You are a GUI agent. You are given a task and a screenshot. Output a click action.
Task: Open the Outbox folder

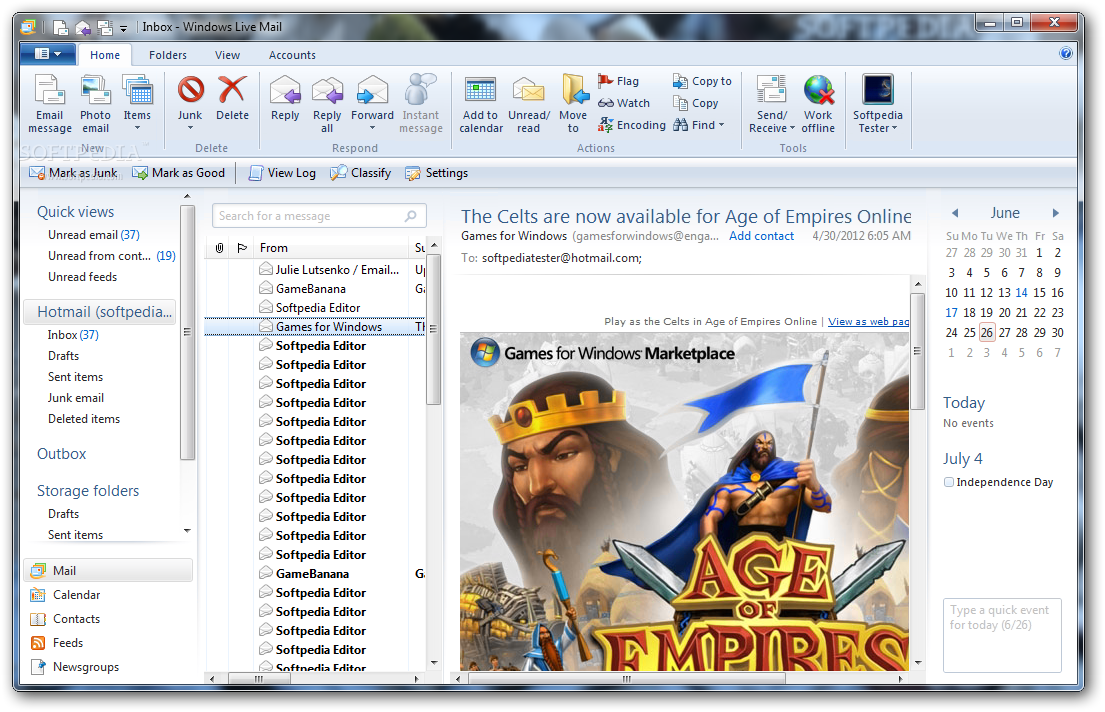pyautogui.click(x=61, y=454)
